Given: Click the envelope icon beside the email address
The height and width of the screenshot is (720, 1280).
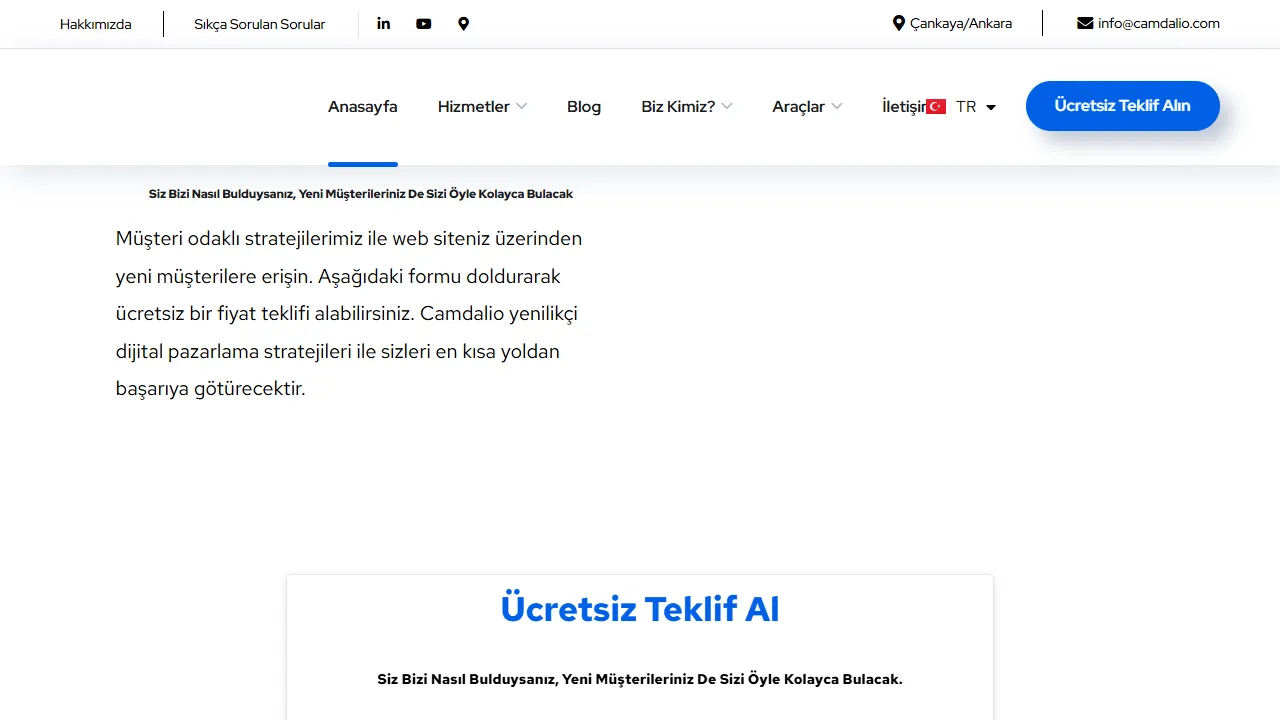Looking at the screenshot, I should pos(1085,23).
